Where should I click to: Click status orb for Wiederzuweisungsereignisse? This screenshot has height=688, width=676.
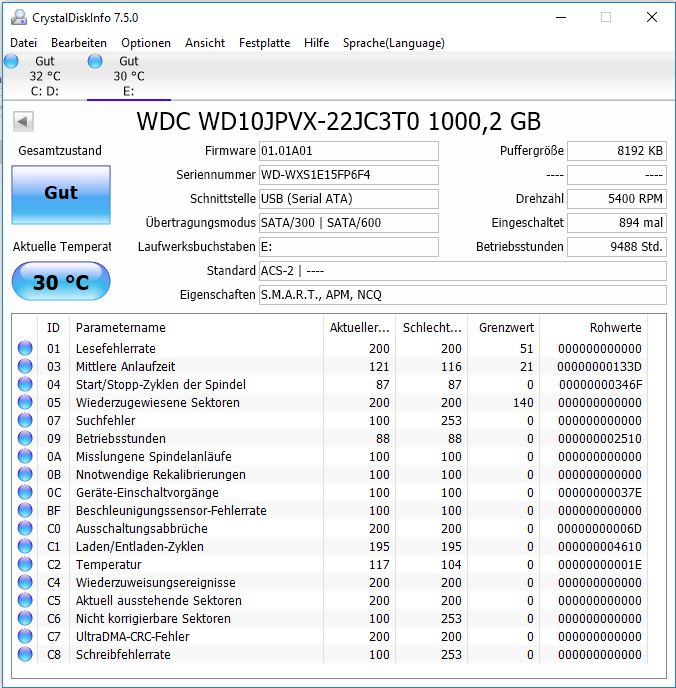pos(25,582)
